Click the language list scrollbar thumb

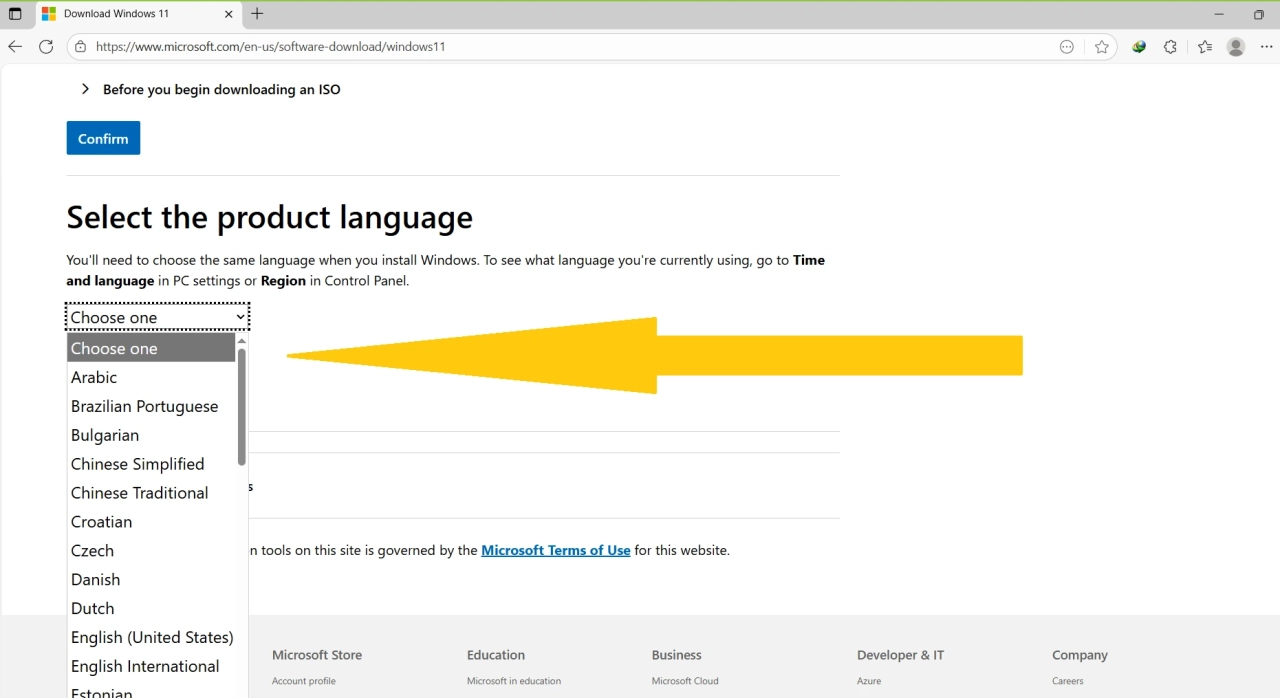[x=241, y=405]
